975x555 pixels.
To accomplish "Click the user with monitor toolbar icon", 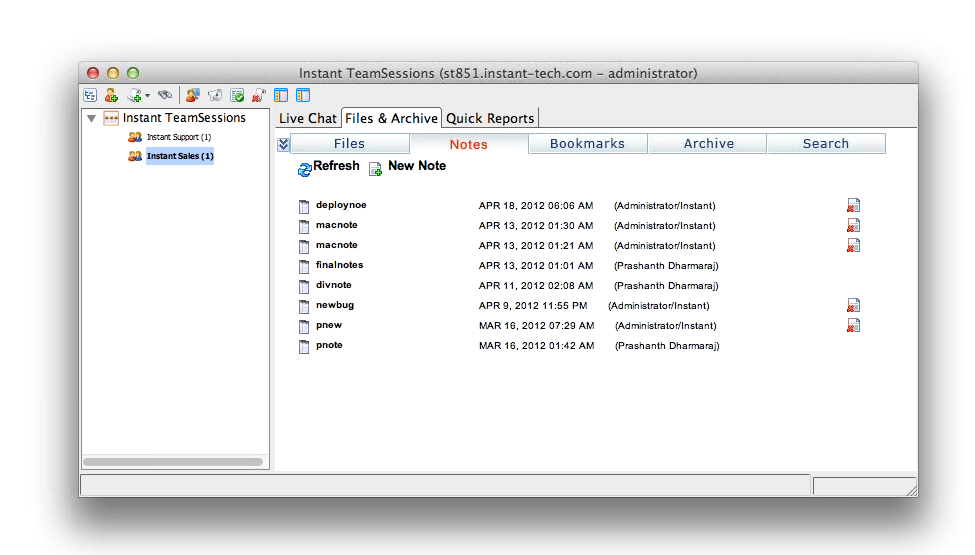I will [193, 95].
